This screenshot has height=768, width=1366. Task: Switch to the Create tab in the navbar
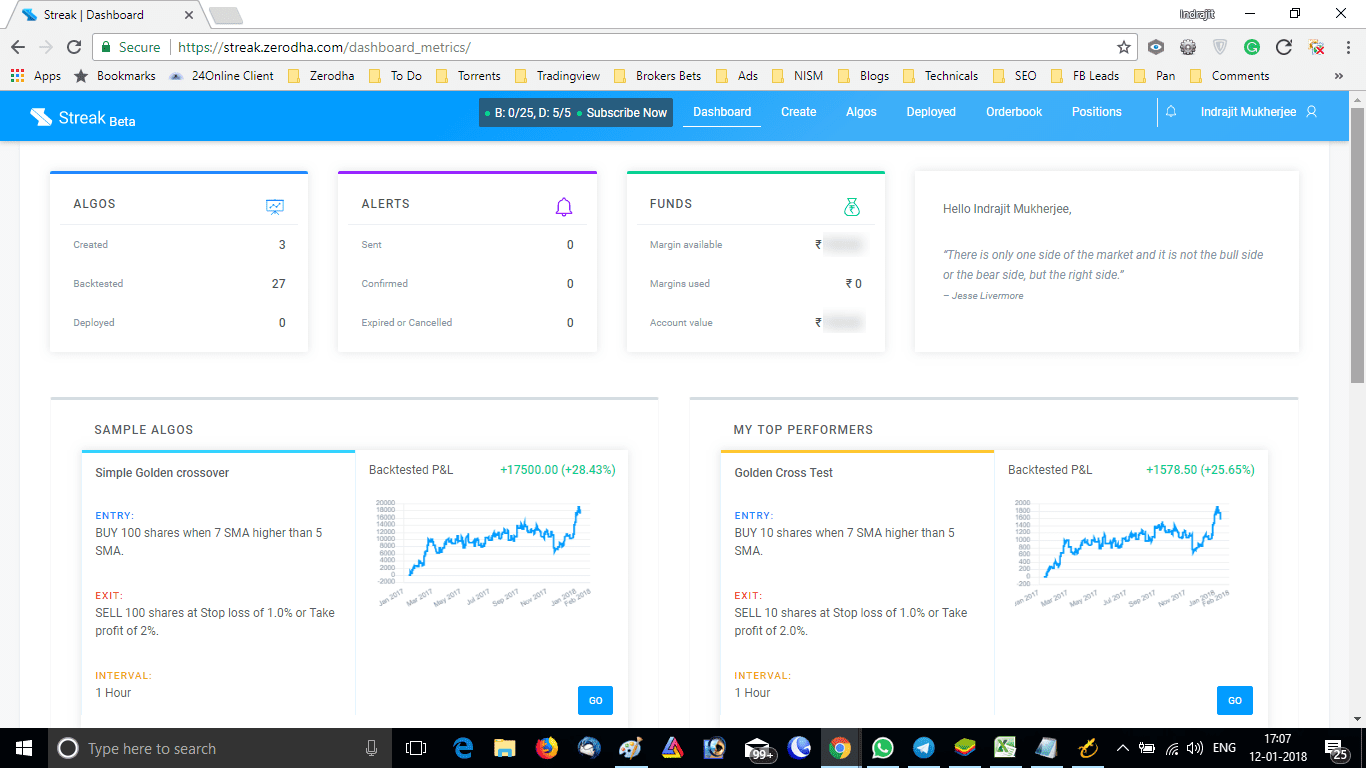click(x=798, y=112)
